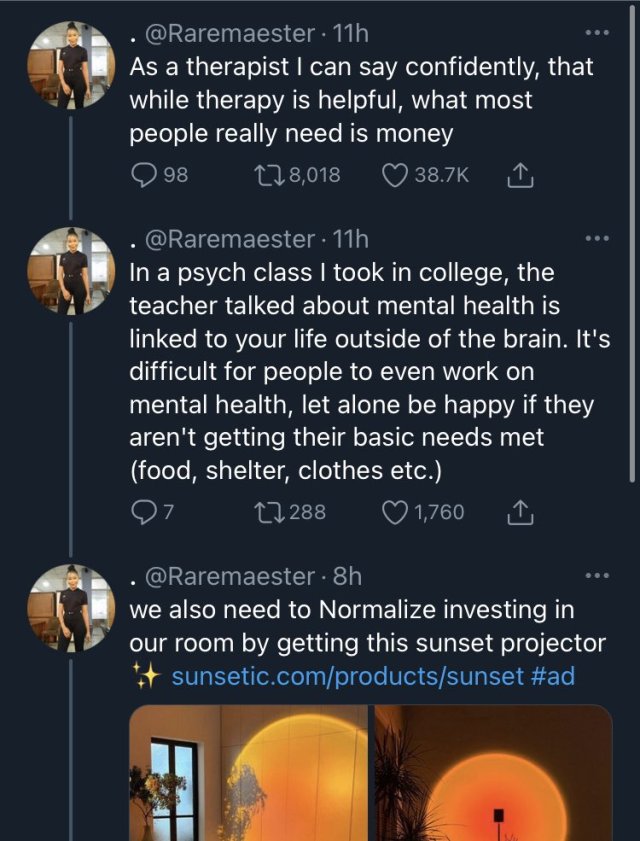Open the sunsetic.com/products/sunset link
The image size is (640, 841).
point(348,677)
